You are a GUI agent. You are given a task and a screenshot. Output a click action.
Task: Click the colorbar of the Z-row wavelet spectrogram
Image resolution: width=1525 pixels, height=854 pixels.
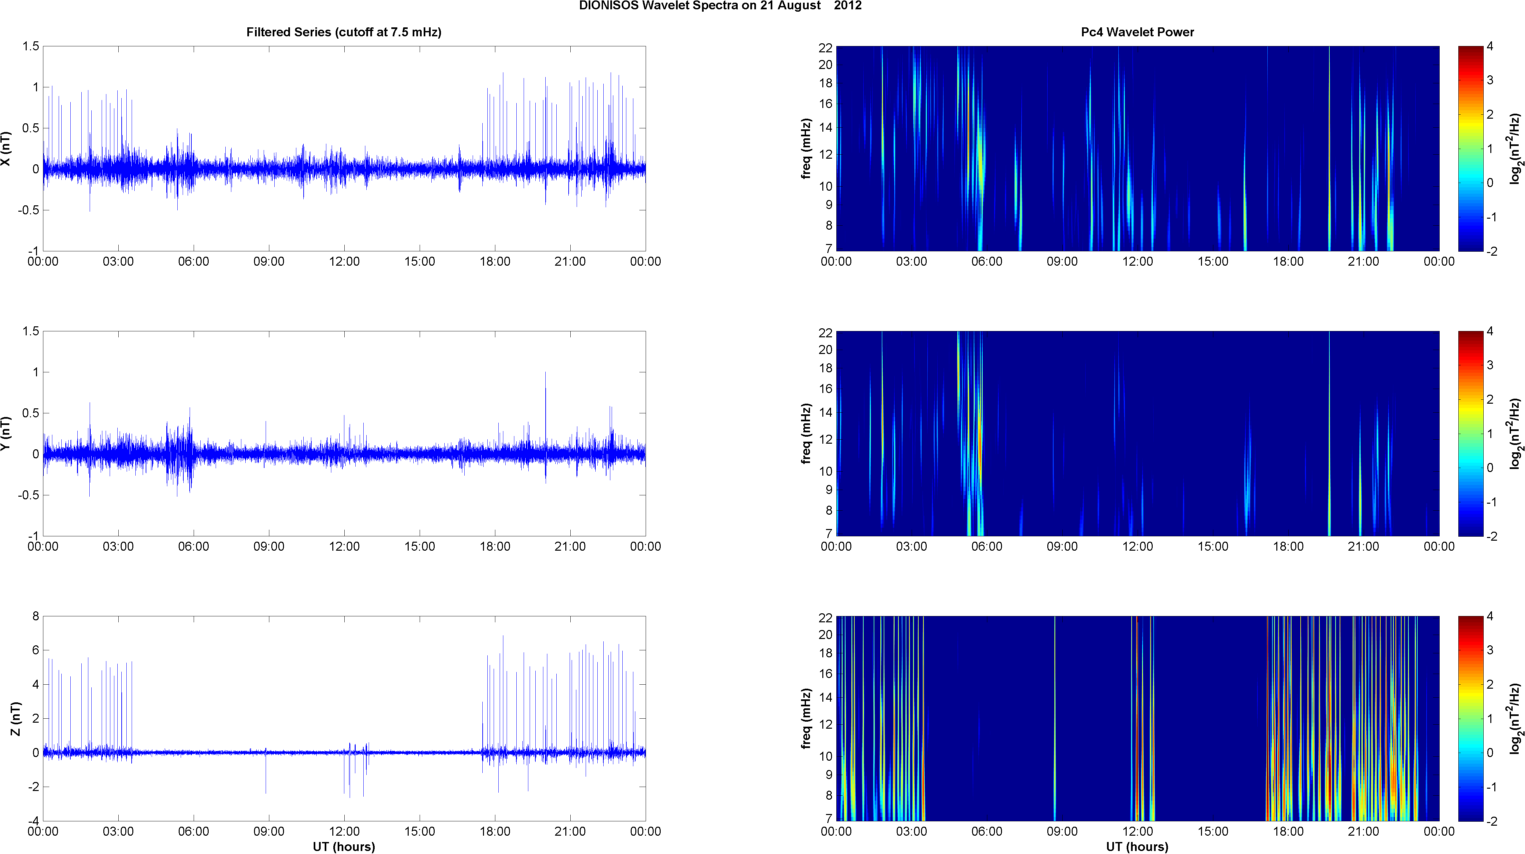point(1470,719)
